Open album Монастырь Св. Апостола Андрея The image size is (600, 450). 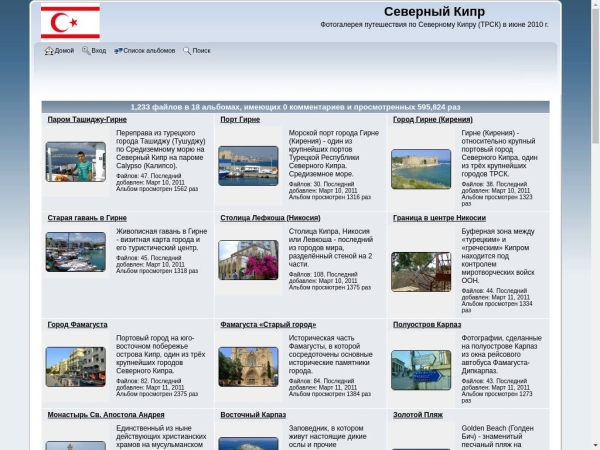click(x=106, y=414)
